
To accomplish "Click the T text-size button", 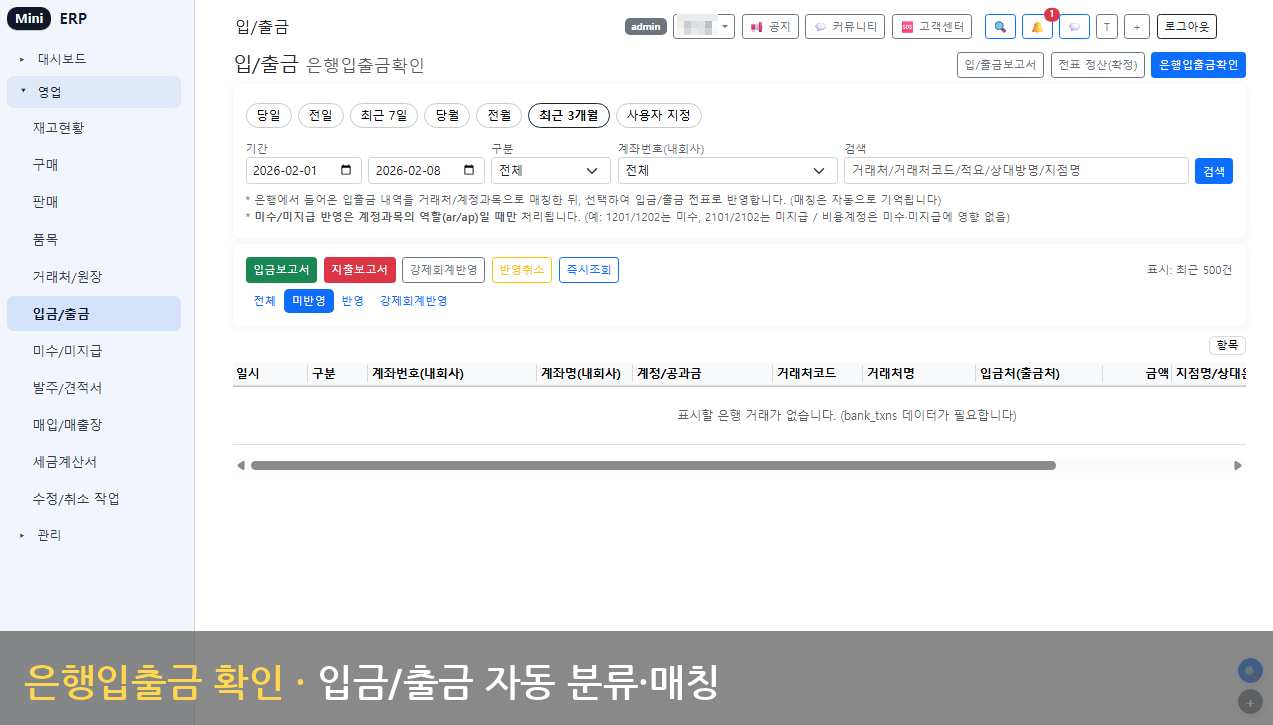I will coord(1107,27).
